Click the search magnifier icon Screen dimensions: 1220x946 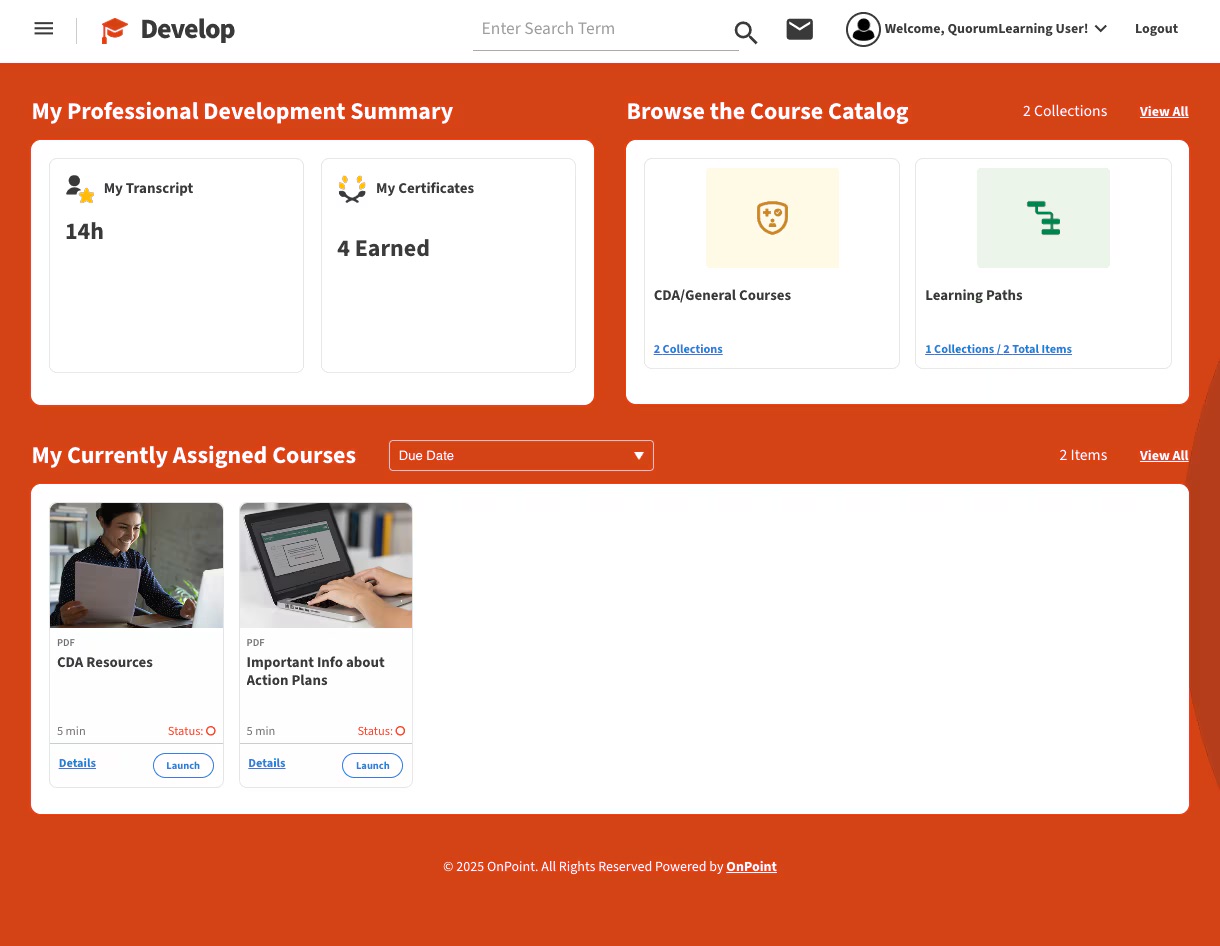click(x=745, y=32)
